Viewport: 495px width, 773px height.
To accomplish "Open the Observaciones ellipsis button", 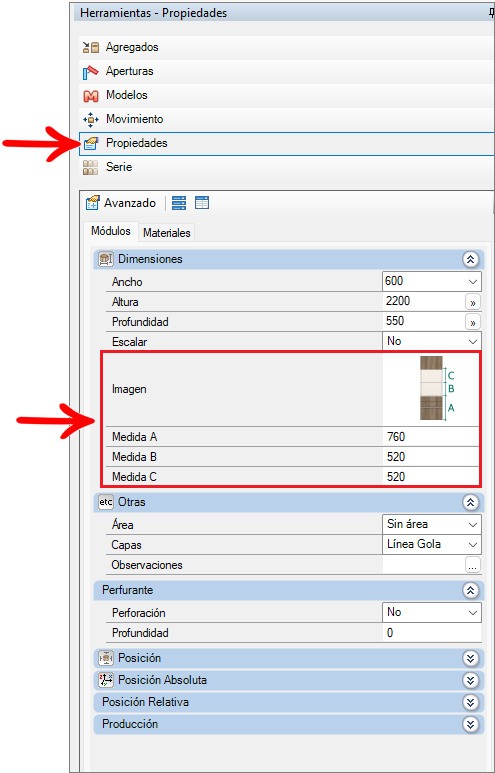I will coord(473,565).
